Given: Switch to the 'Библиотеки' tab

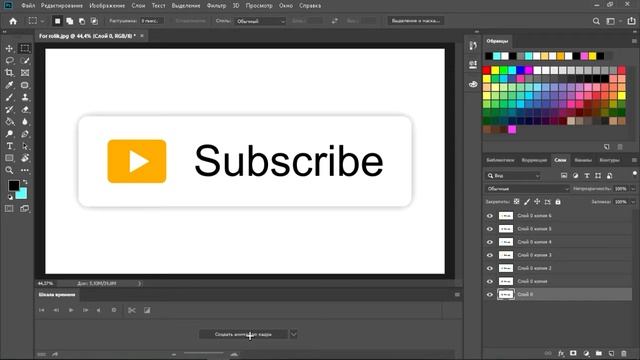Looking at the screenshot, I should pos(500,160).
